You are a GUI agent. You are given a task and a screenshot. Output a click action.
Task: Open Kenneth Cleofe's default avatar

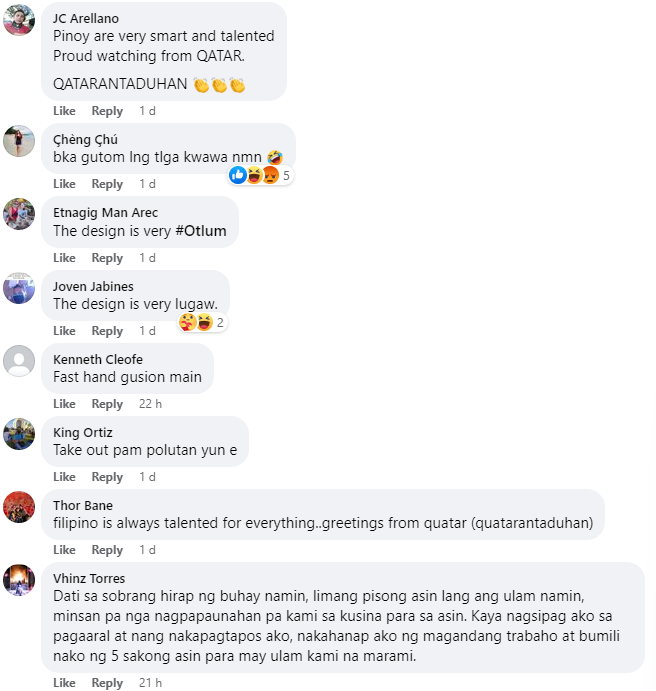click(x=20, y=360)
